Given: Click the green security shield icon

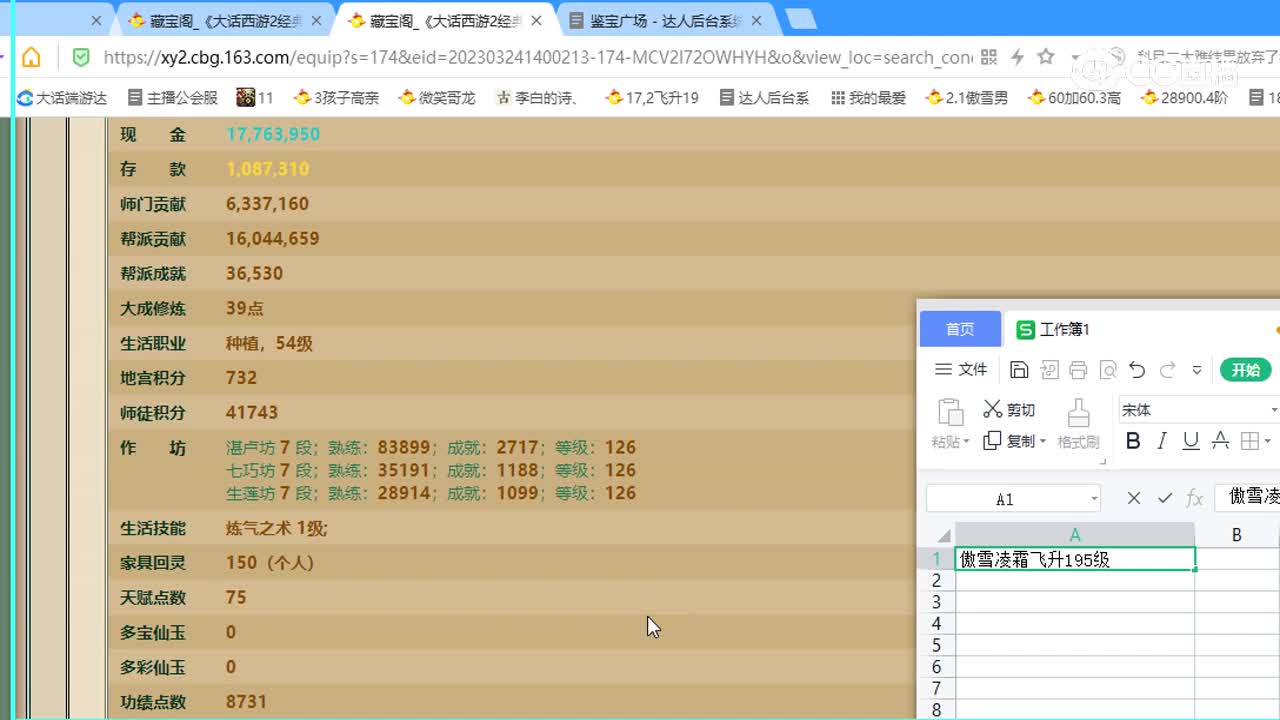Looking at the screenshot, I should (81, 57).
